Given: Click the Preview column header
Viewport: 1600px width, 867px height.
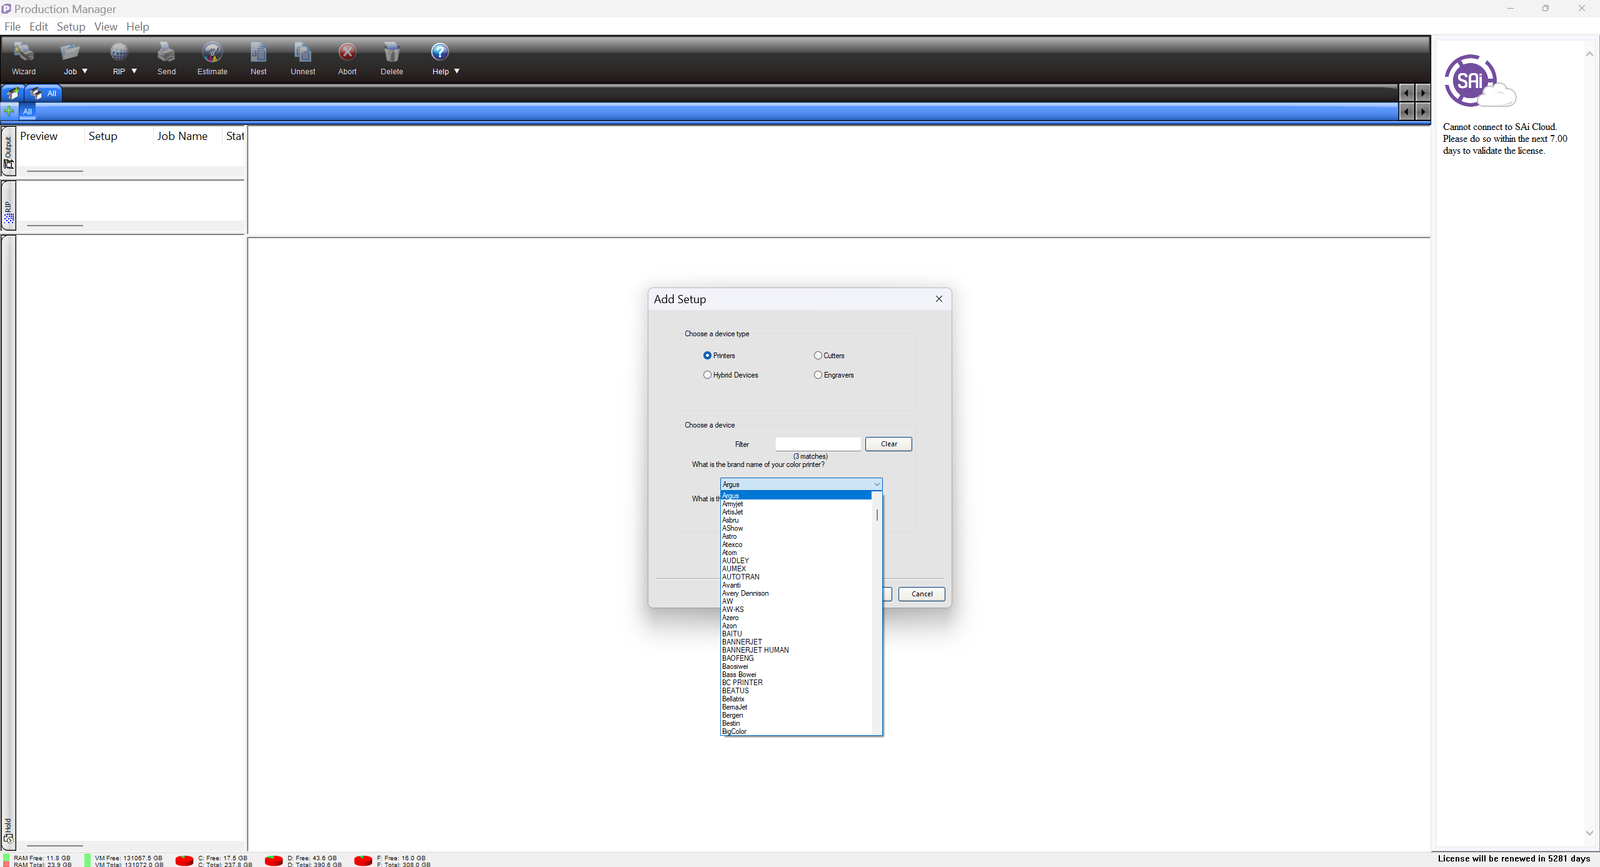Looking at the screenshot, I should point(39,136).
